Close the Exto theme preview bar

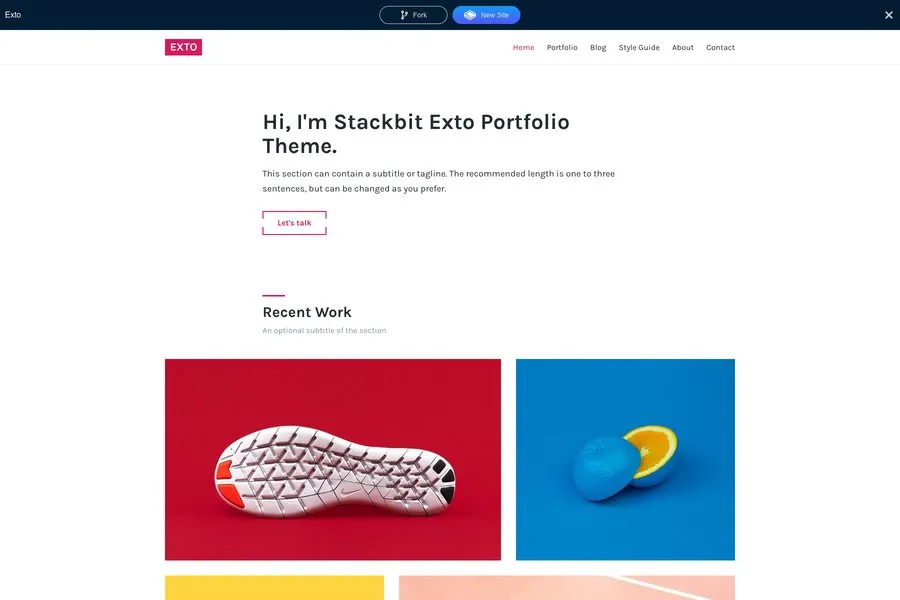click(x=888, y=15)
